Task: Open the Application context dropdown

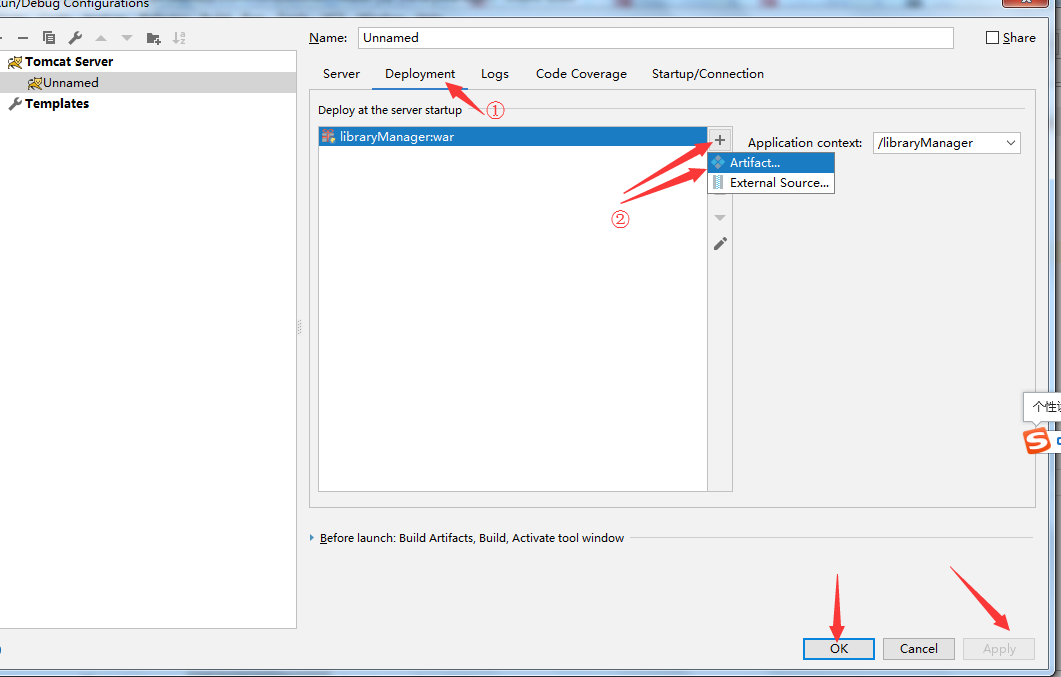Action: coord(1010,143)
